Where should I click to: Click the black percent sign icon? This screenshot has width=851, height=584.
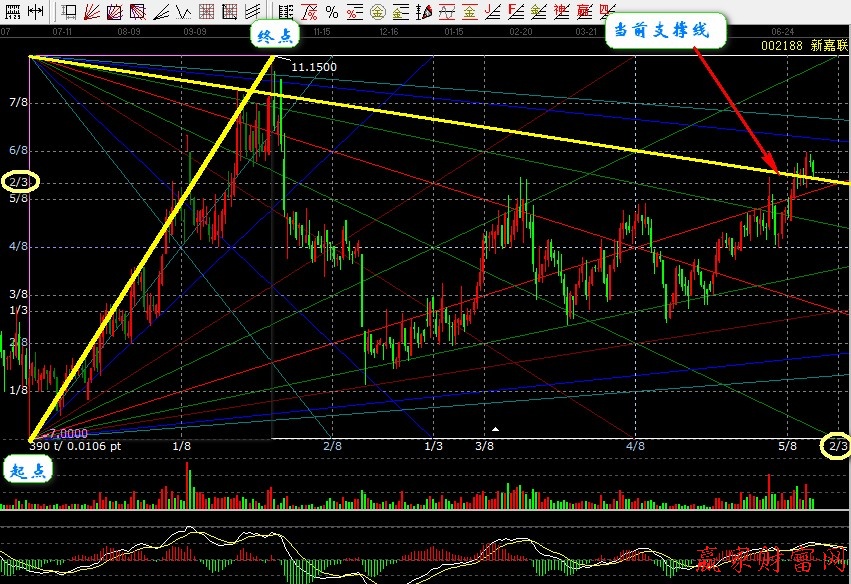(331, 12)
